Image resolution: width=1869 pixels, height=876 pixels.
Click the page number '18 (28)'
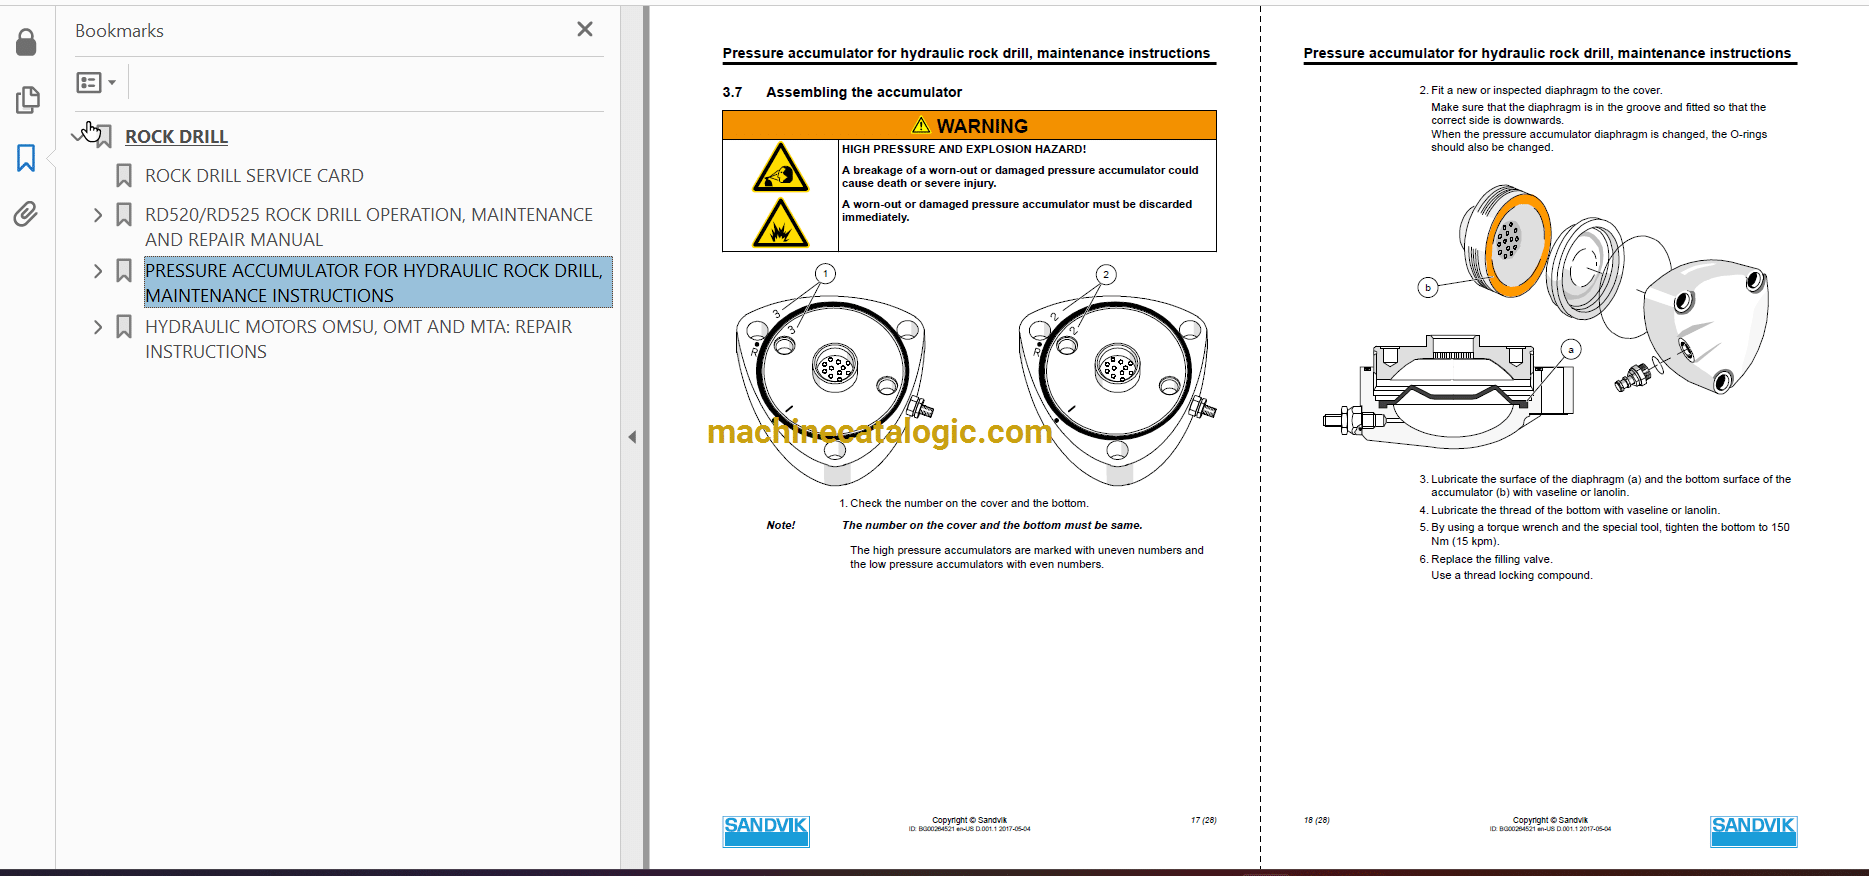(x=1317, y=821)
